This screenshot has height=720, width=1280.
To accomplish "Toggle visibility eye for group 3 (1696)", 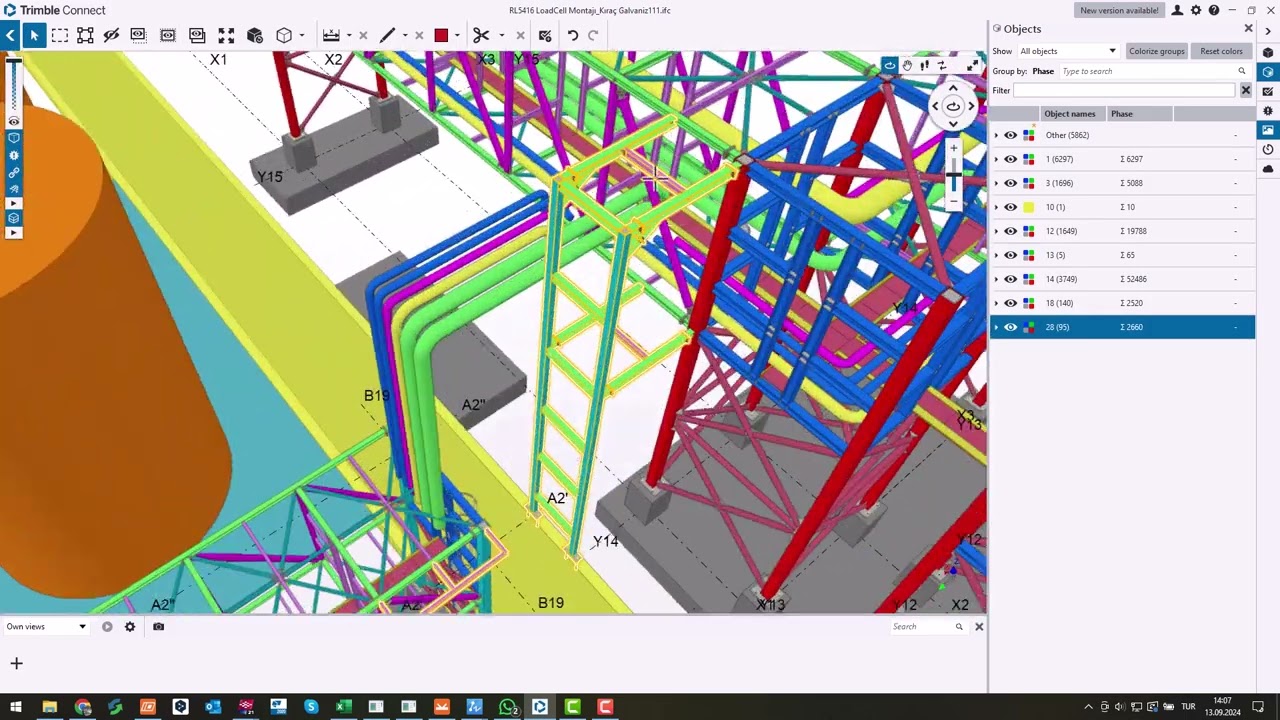I will pyautogui.click(x=1011, y=183).
